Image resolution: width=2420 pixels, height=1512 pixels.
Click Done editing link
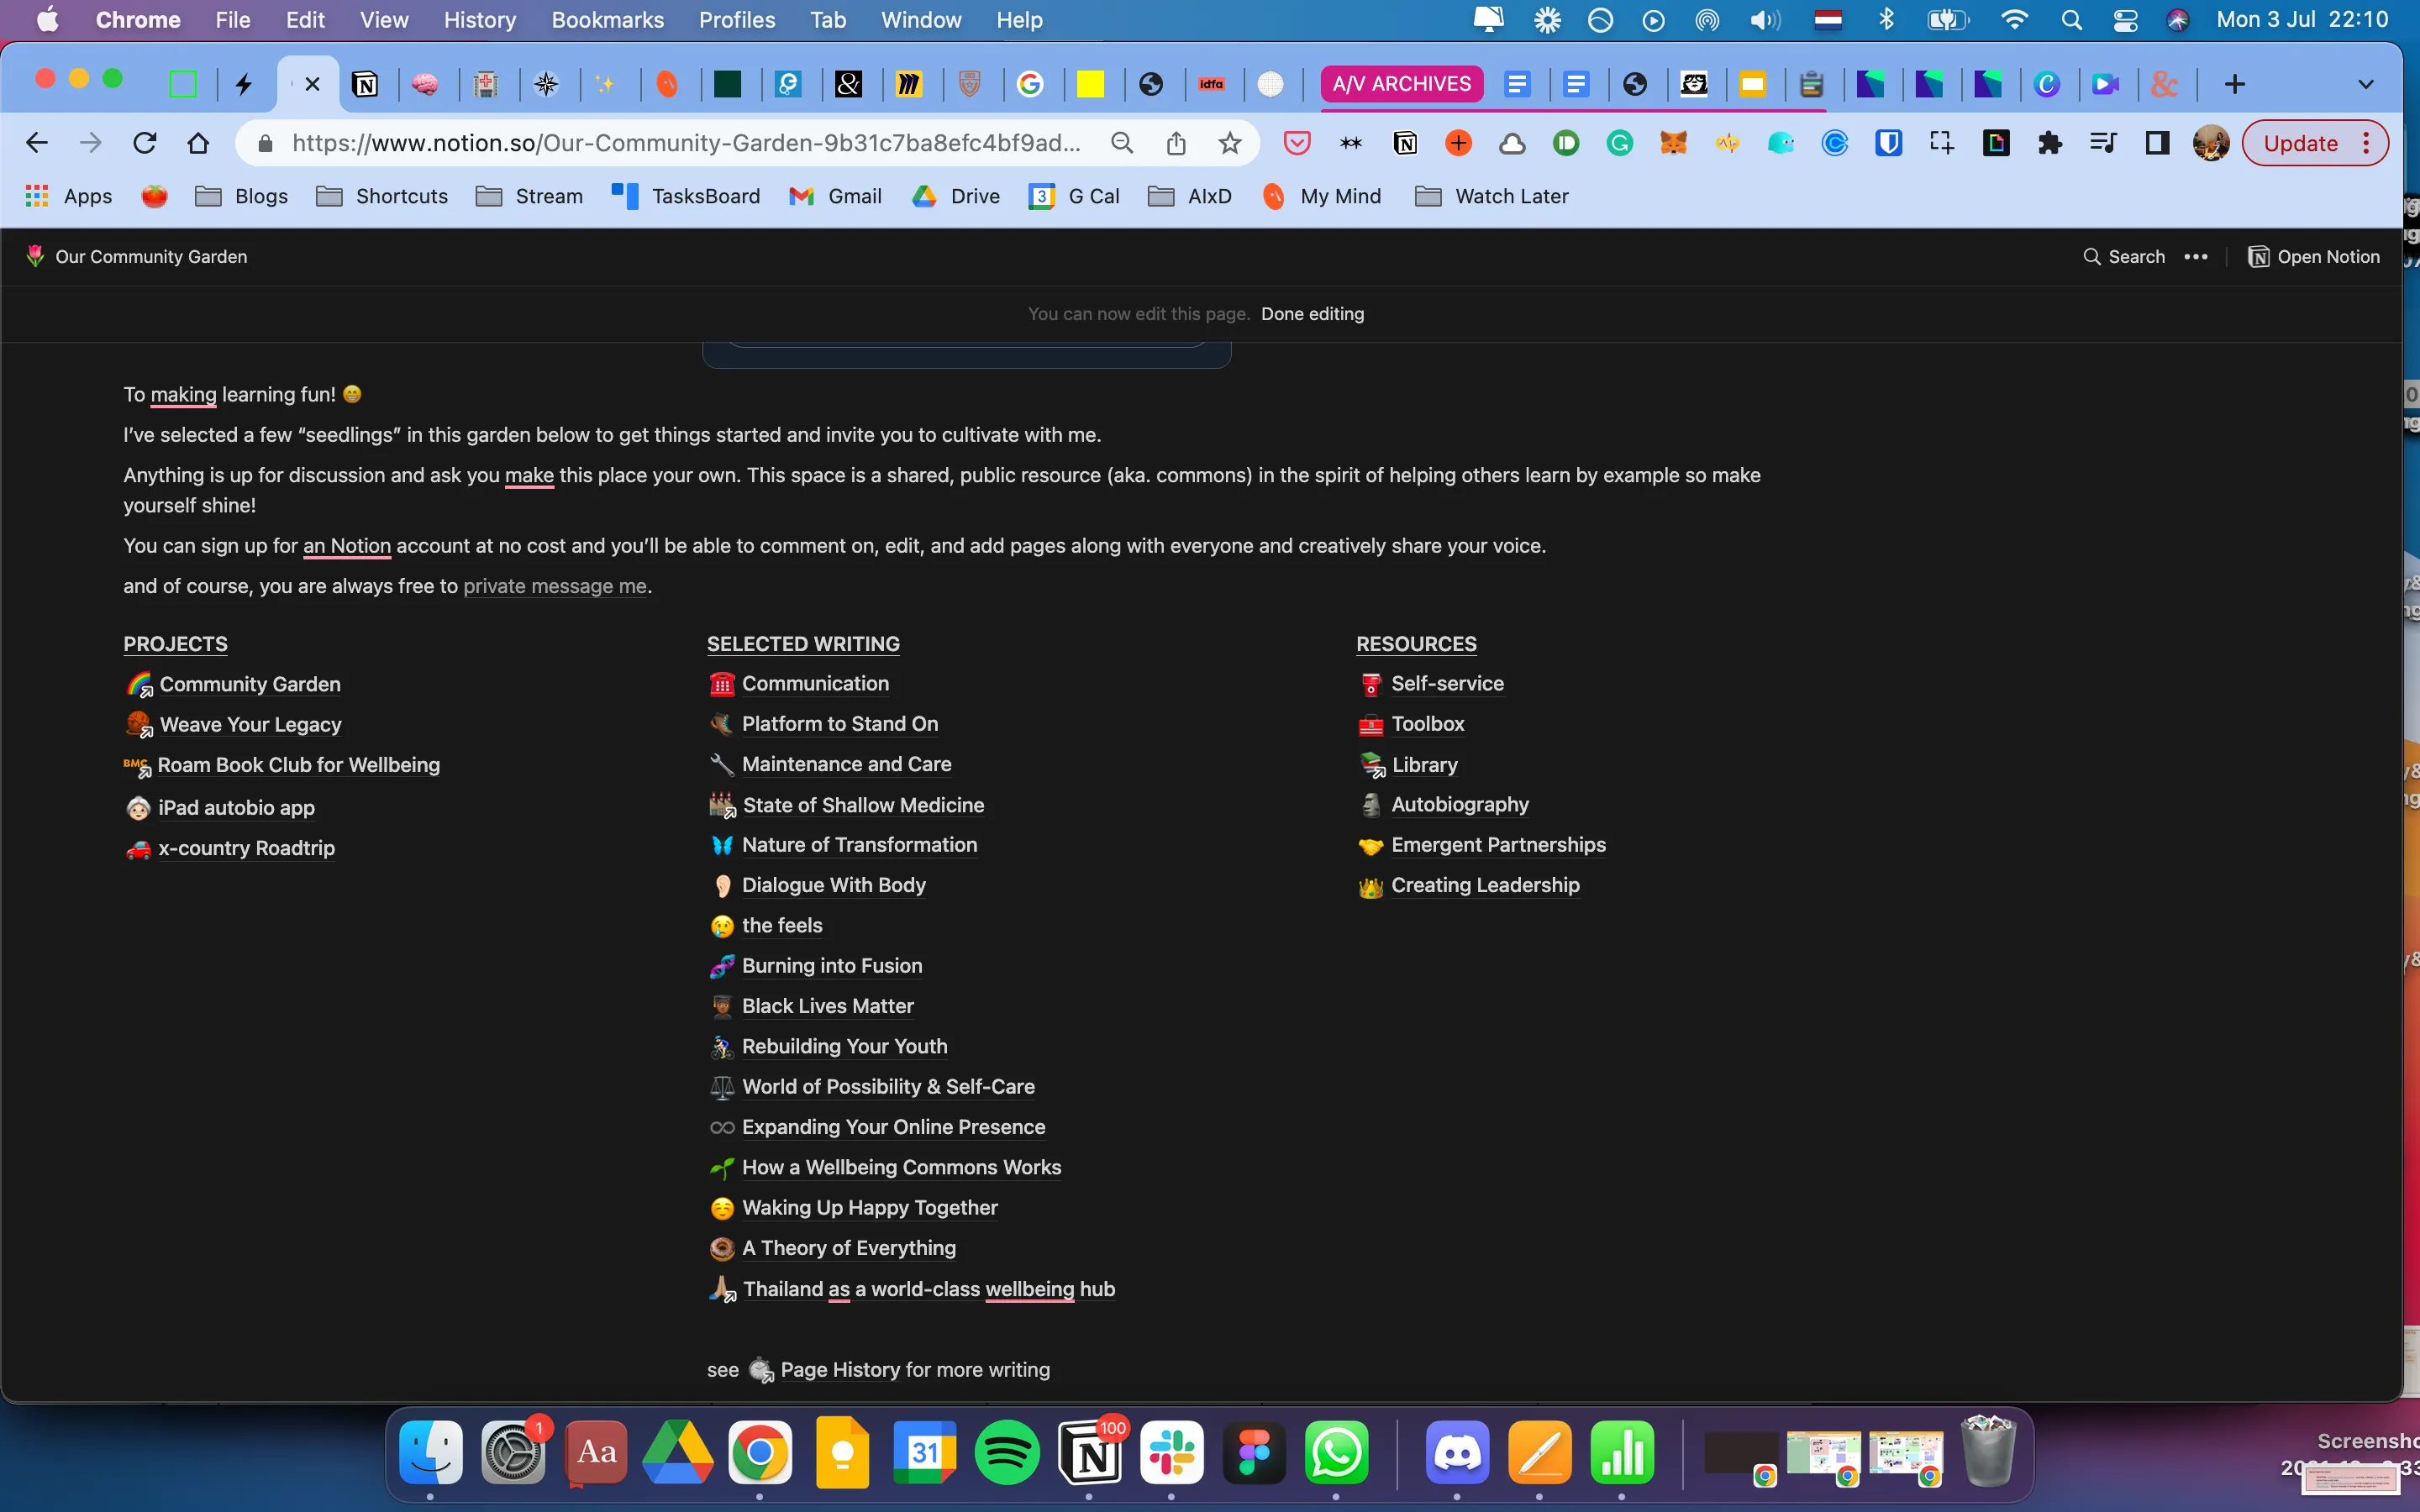click(1312, 314)
